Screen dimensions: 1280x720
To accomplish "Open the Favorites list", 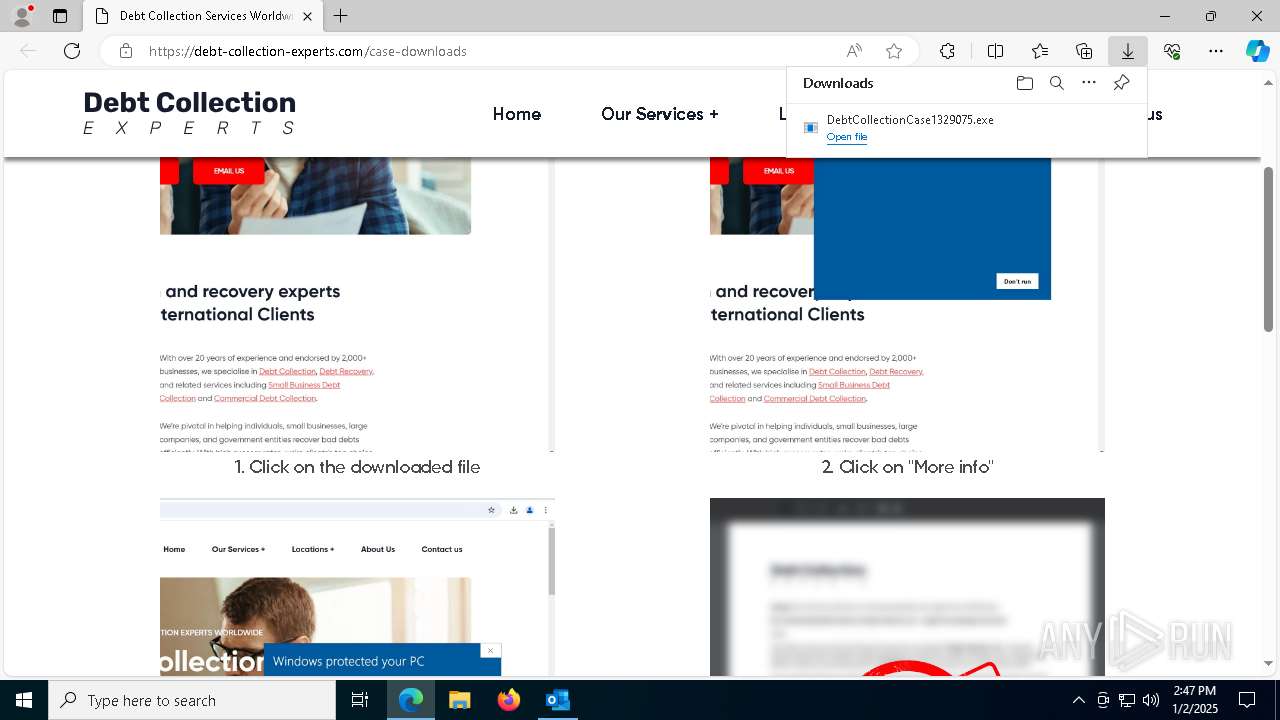I will click(x=1040, y=51).
